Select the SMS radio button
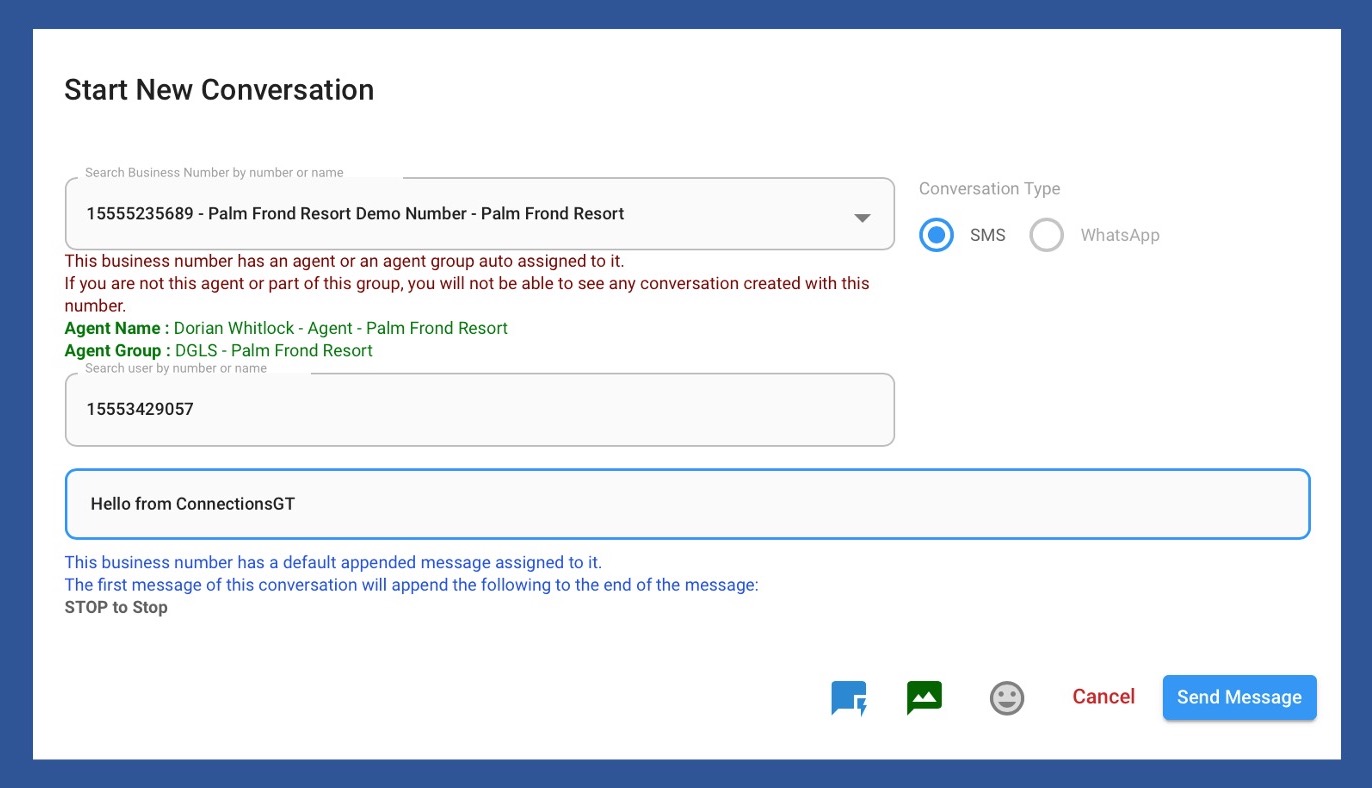The height and width of the screenshot is (788, 1372). [937, 236]
